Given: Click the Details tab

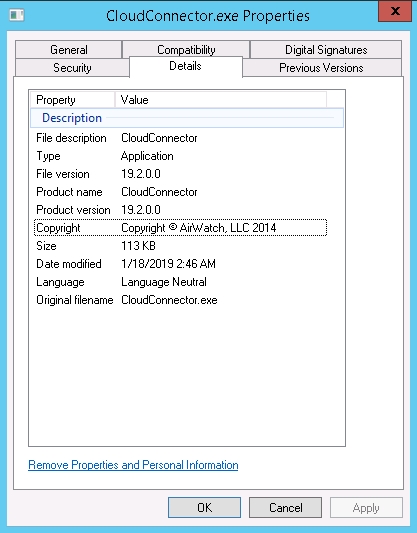Looking at the screenshot, I should point(186,66).
